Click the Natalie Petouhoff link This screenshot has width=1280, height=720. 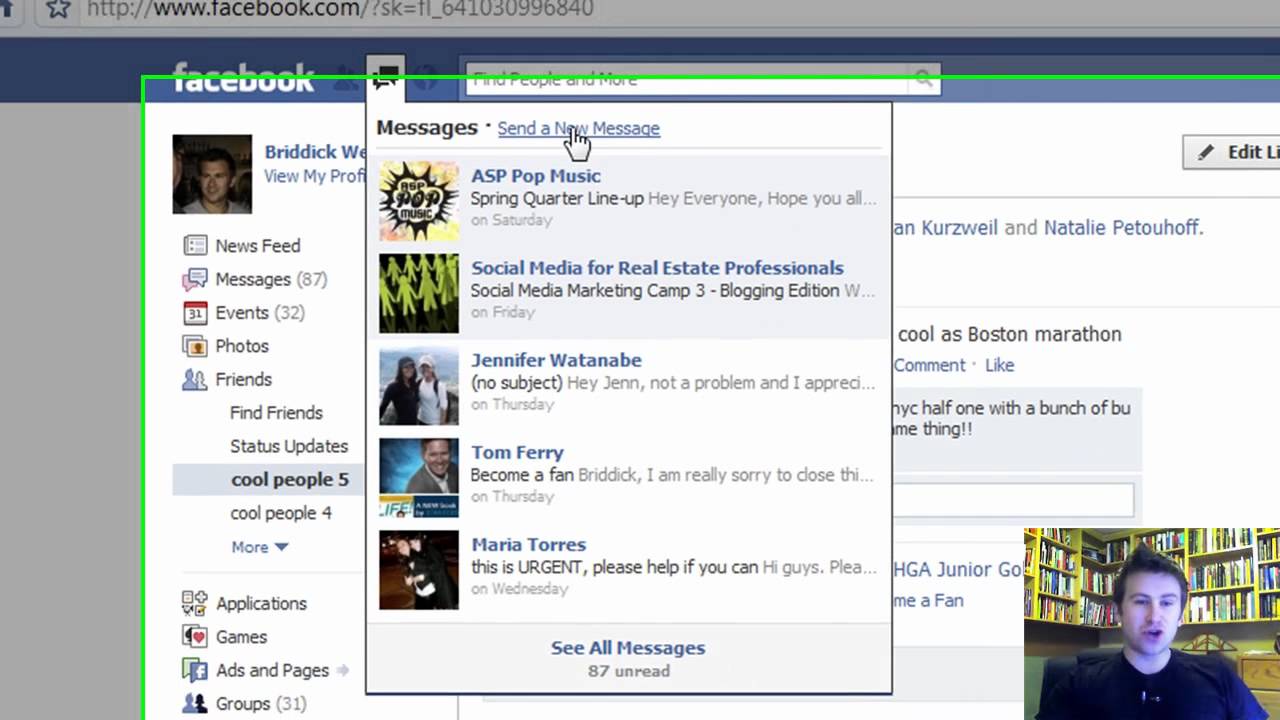[1121, 228]
